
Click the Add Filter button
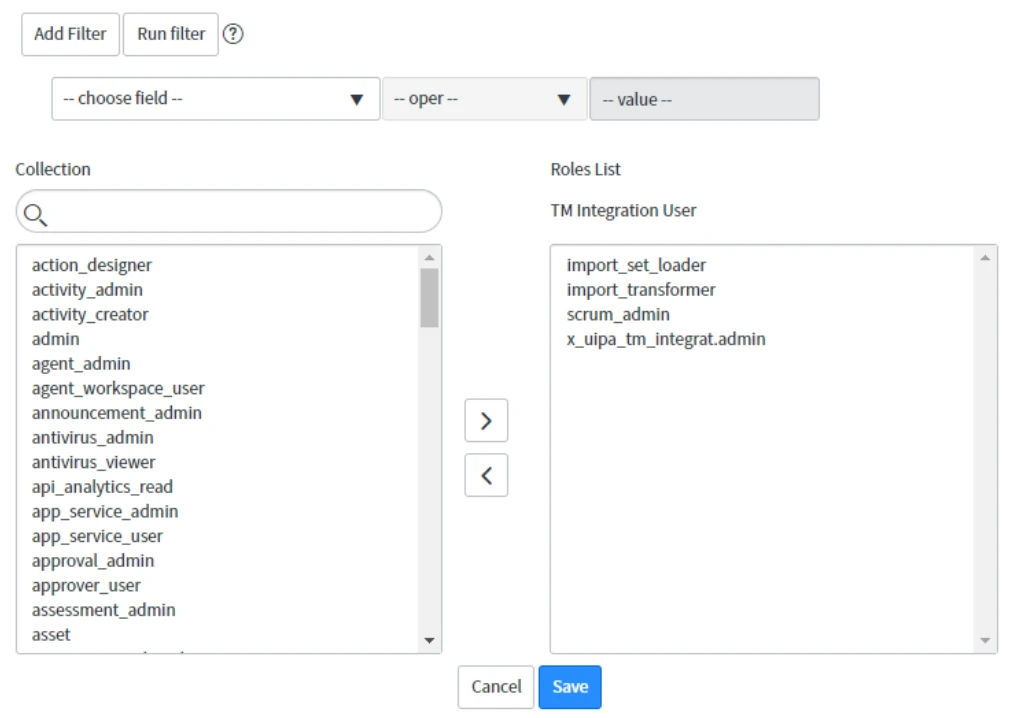point(70,34)
